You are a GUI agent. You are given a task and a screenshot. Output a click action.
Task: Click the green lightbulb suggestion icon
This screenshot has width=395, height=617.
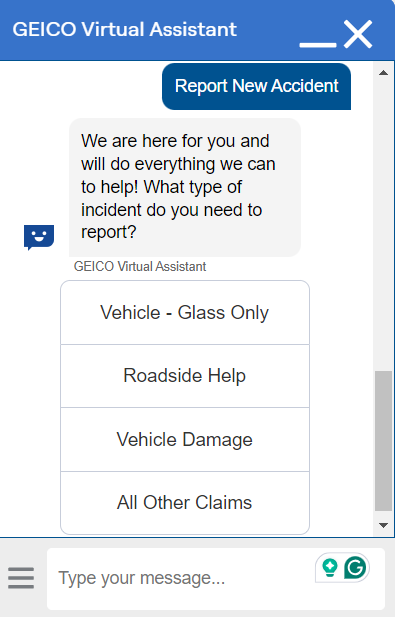click(x=330, y=567)
